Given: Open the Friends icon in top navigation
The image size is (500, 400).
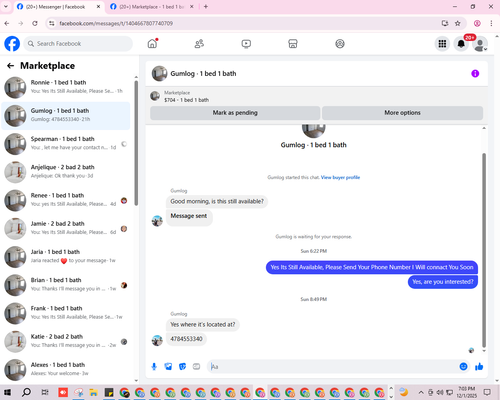Looking at the screenshot, I should click(x=199, y=44).
